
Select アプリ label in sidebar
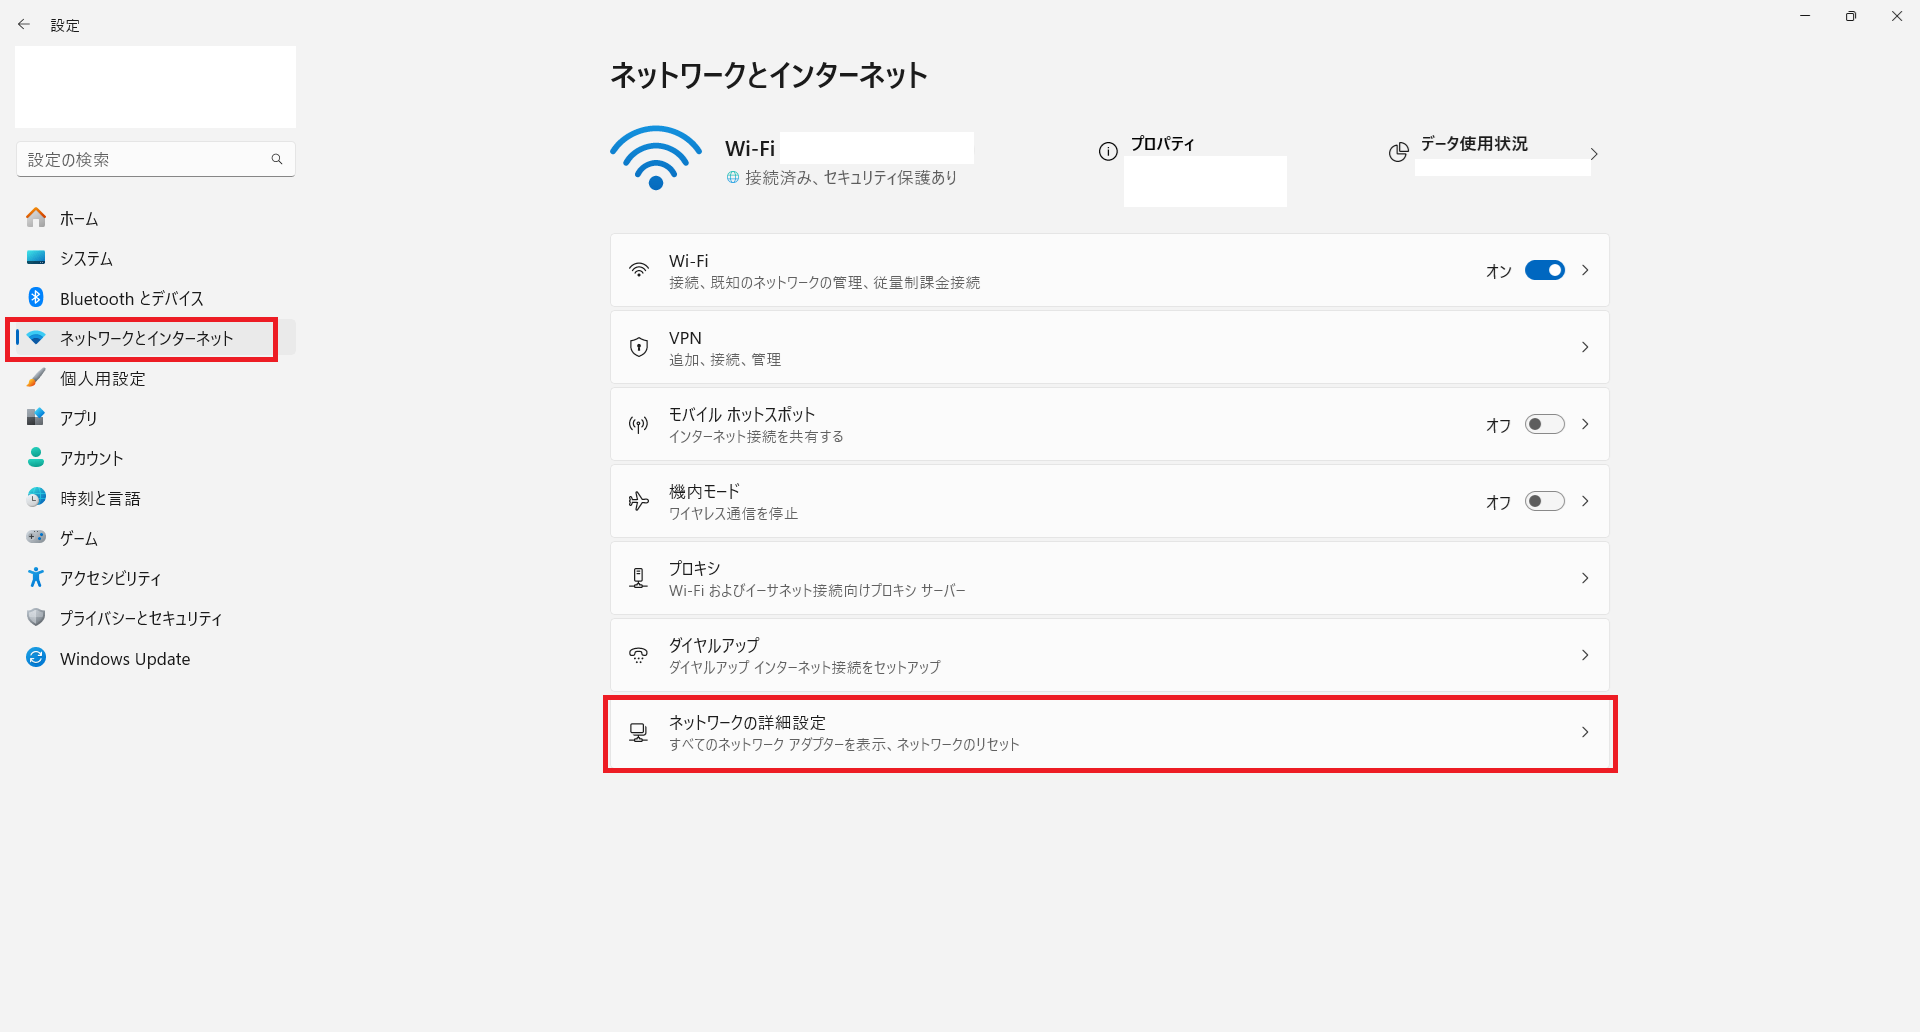click(79, 418)
